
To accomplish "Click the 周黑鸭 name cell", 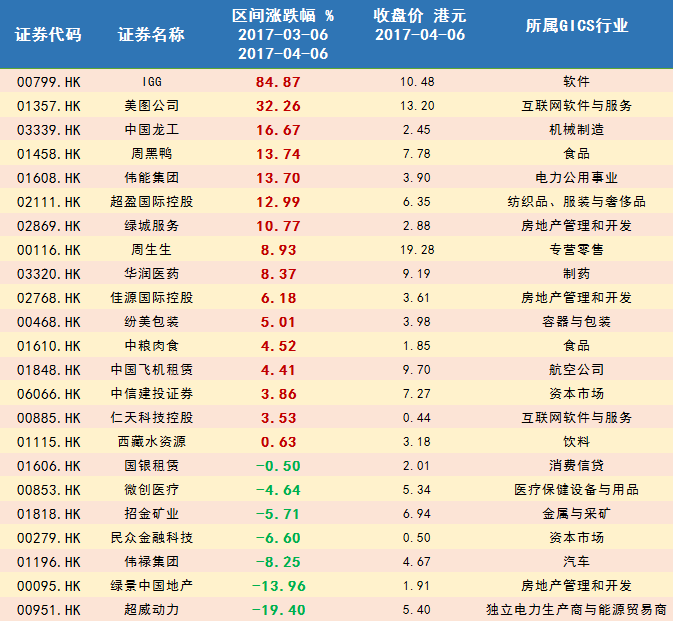I will 152,154.
